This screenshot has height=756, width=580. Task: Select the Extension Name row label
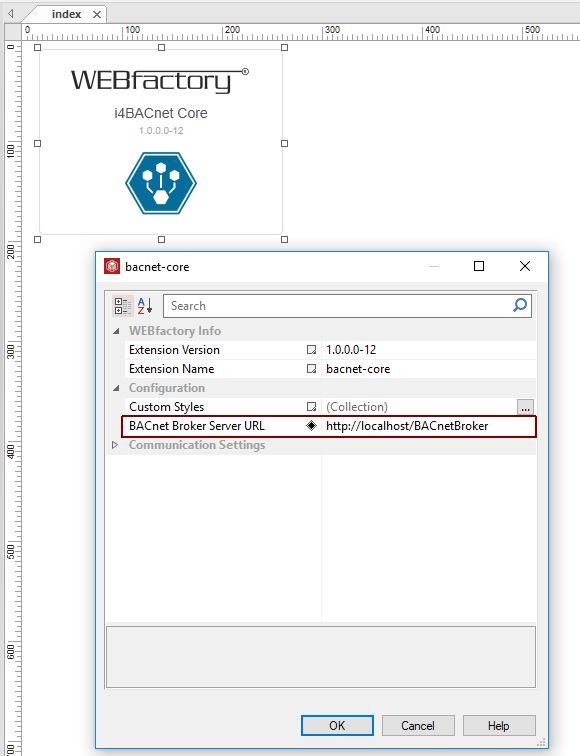[x=171, y=369]
